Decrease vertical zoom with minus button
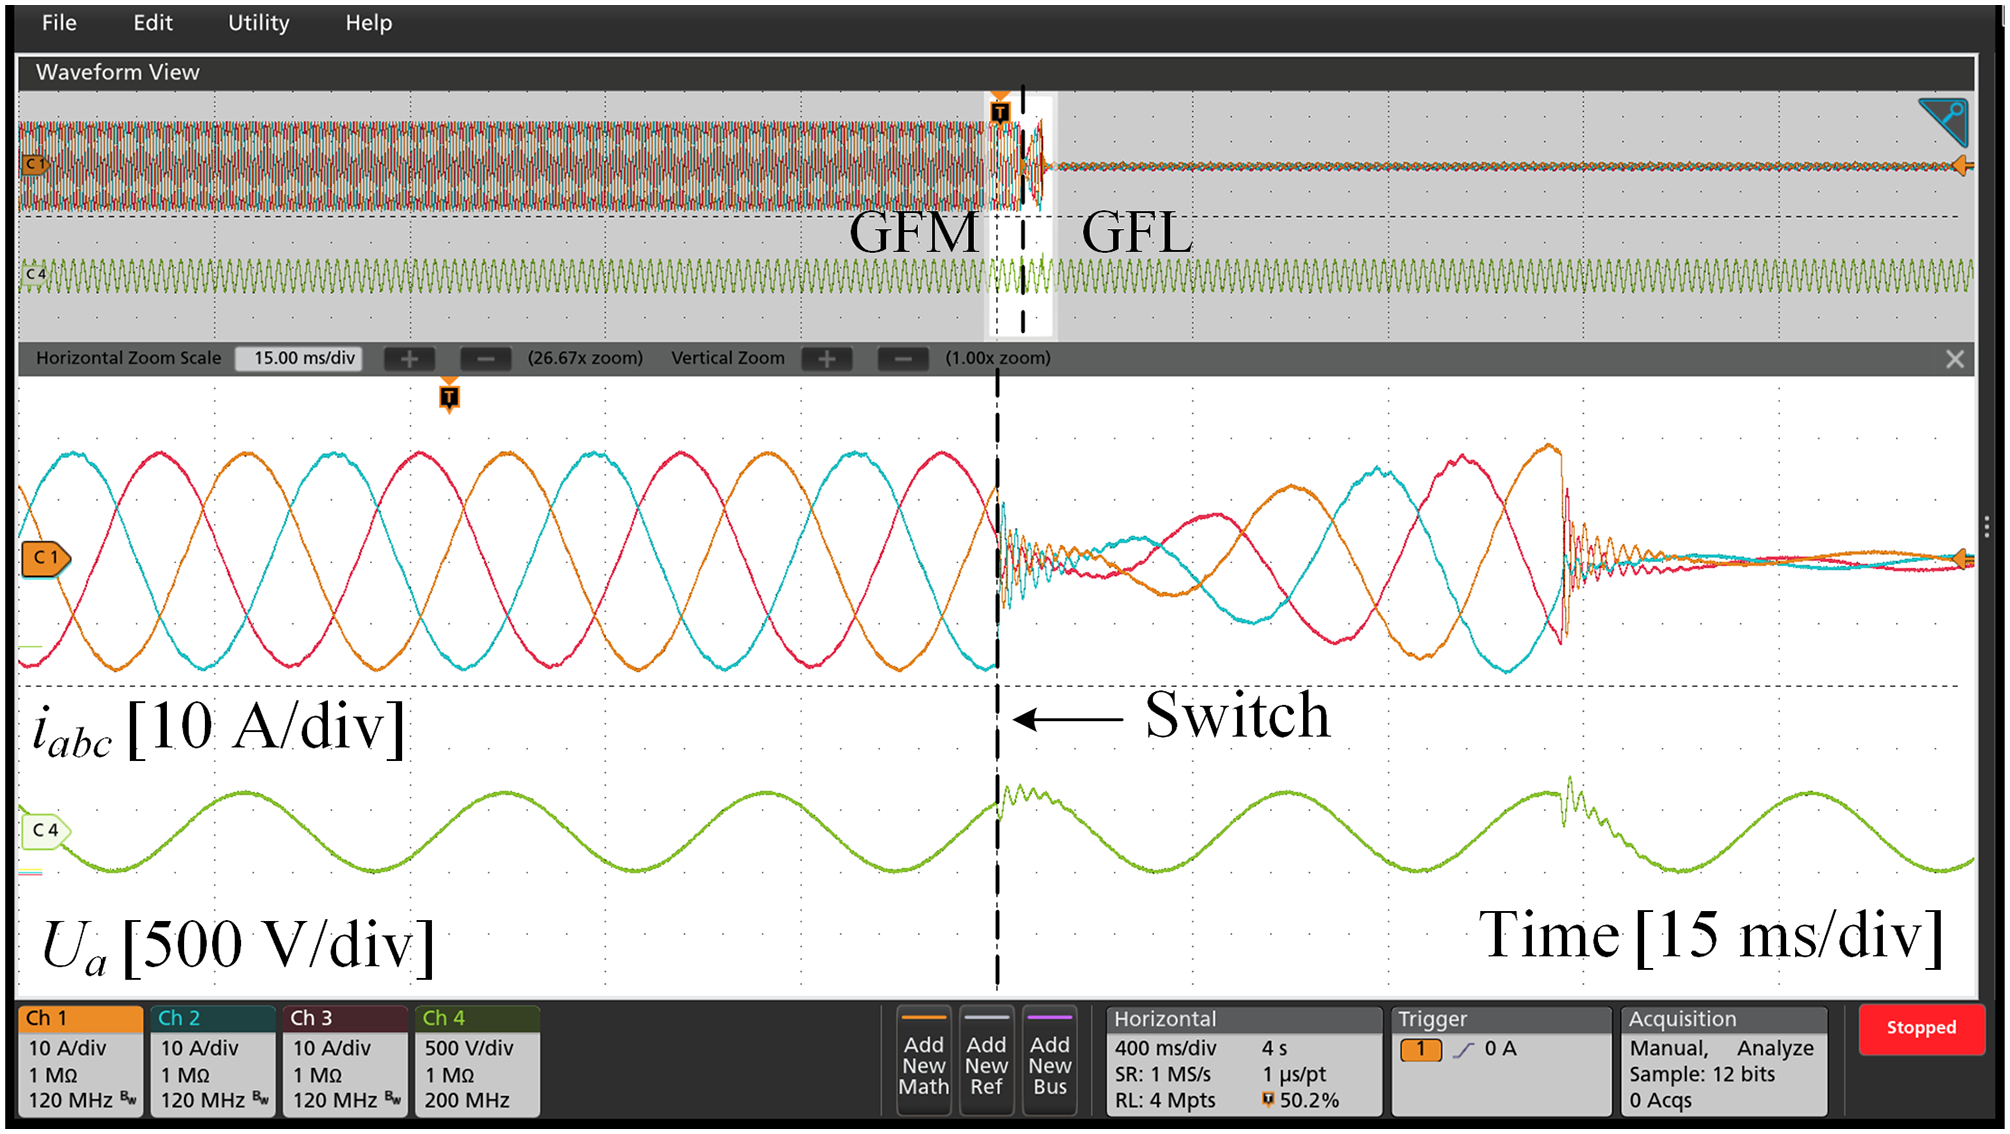This screenshot has width=2010, height=1134. point(902,359)
